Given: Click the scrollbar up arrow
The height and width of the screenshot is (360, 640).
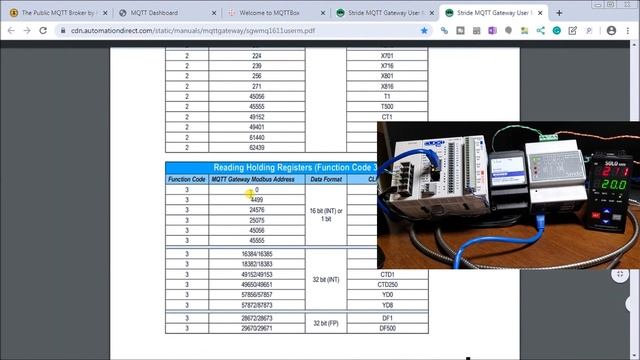Looking at the screenshot, I should pyautogui.click(x=634, y=44).
